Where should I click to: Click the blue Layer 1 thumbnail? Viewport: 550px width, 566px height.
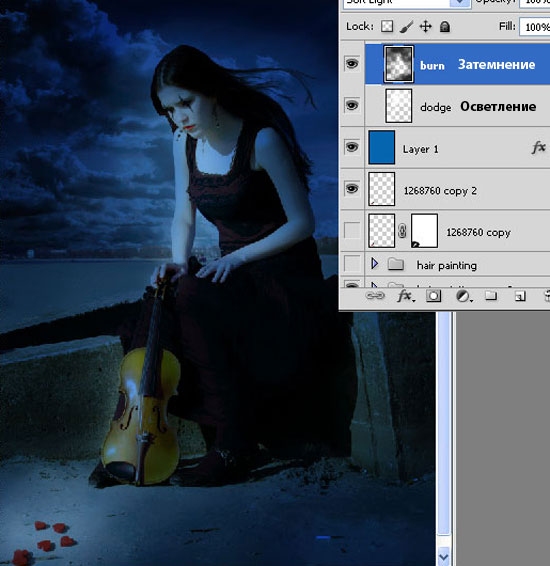click(x=381, y=147)
